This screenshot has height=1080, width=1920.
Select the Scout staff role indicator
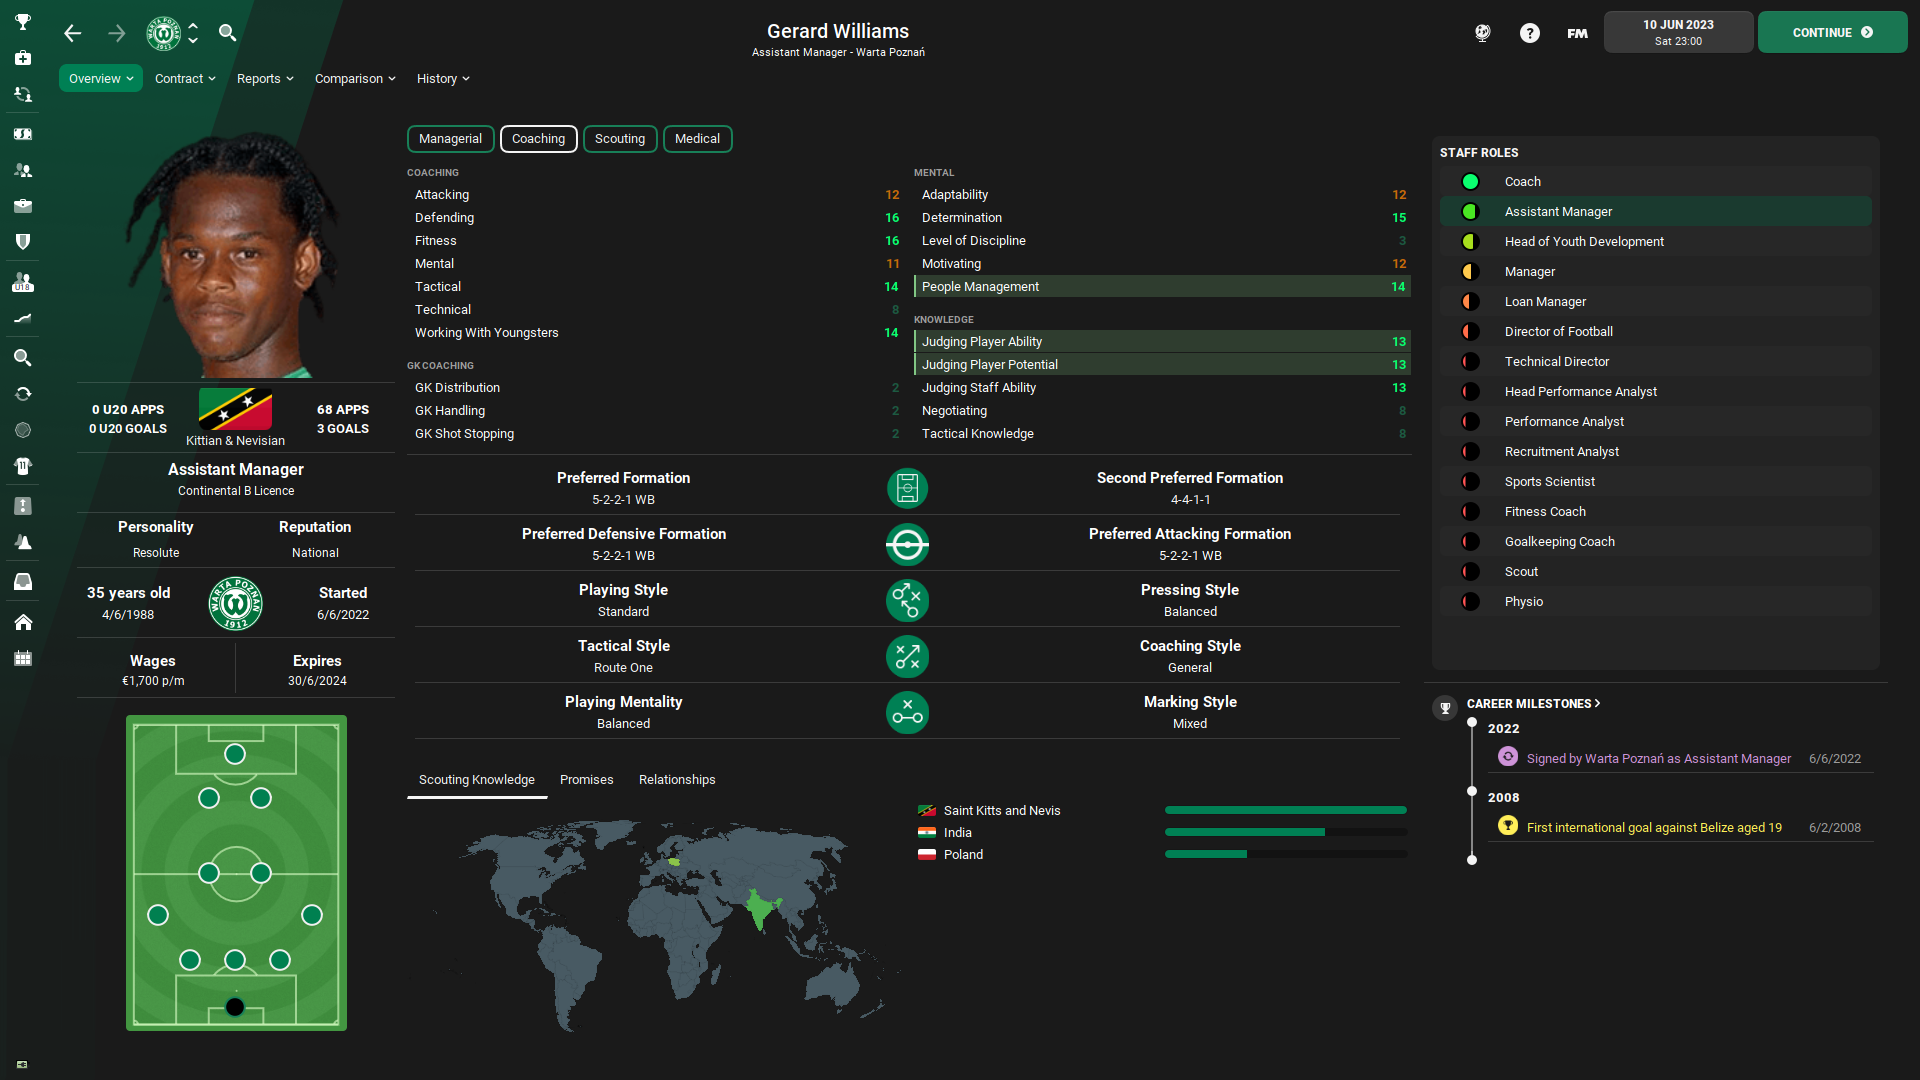click(x=1470, y=572)
